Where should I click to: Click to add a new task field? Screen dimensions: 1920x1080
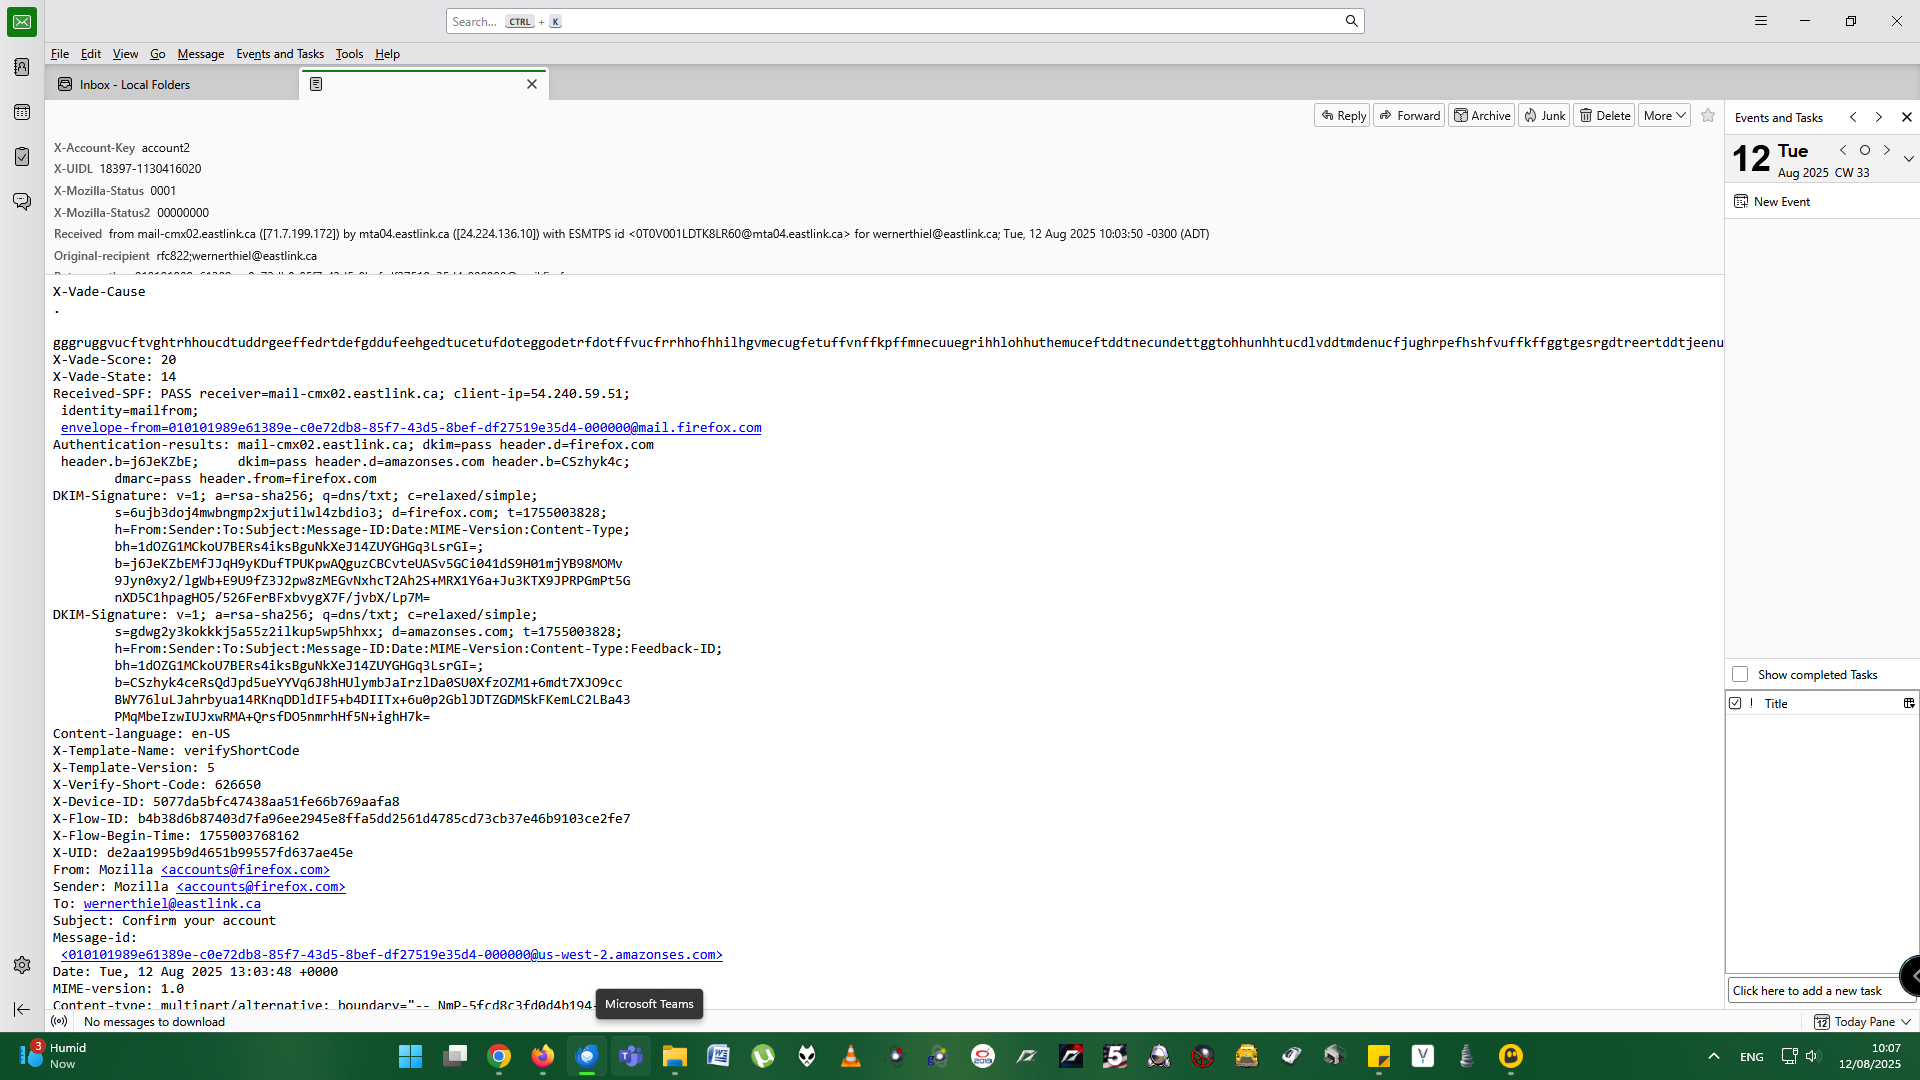(x=1810, y=991)
